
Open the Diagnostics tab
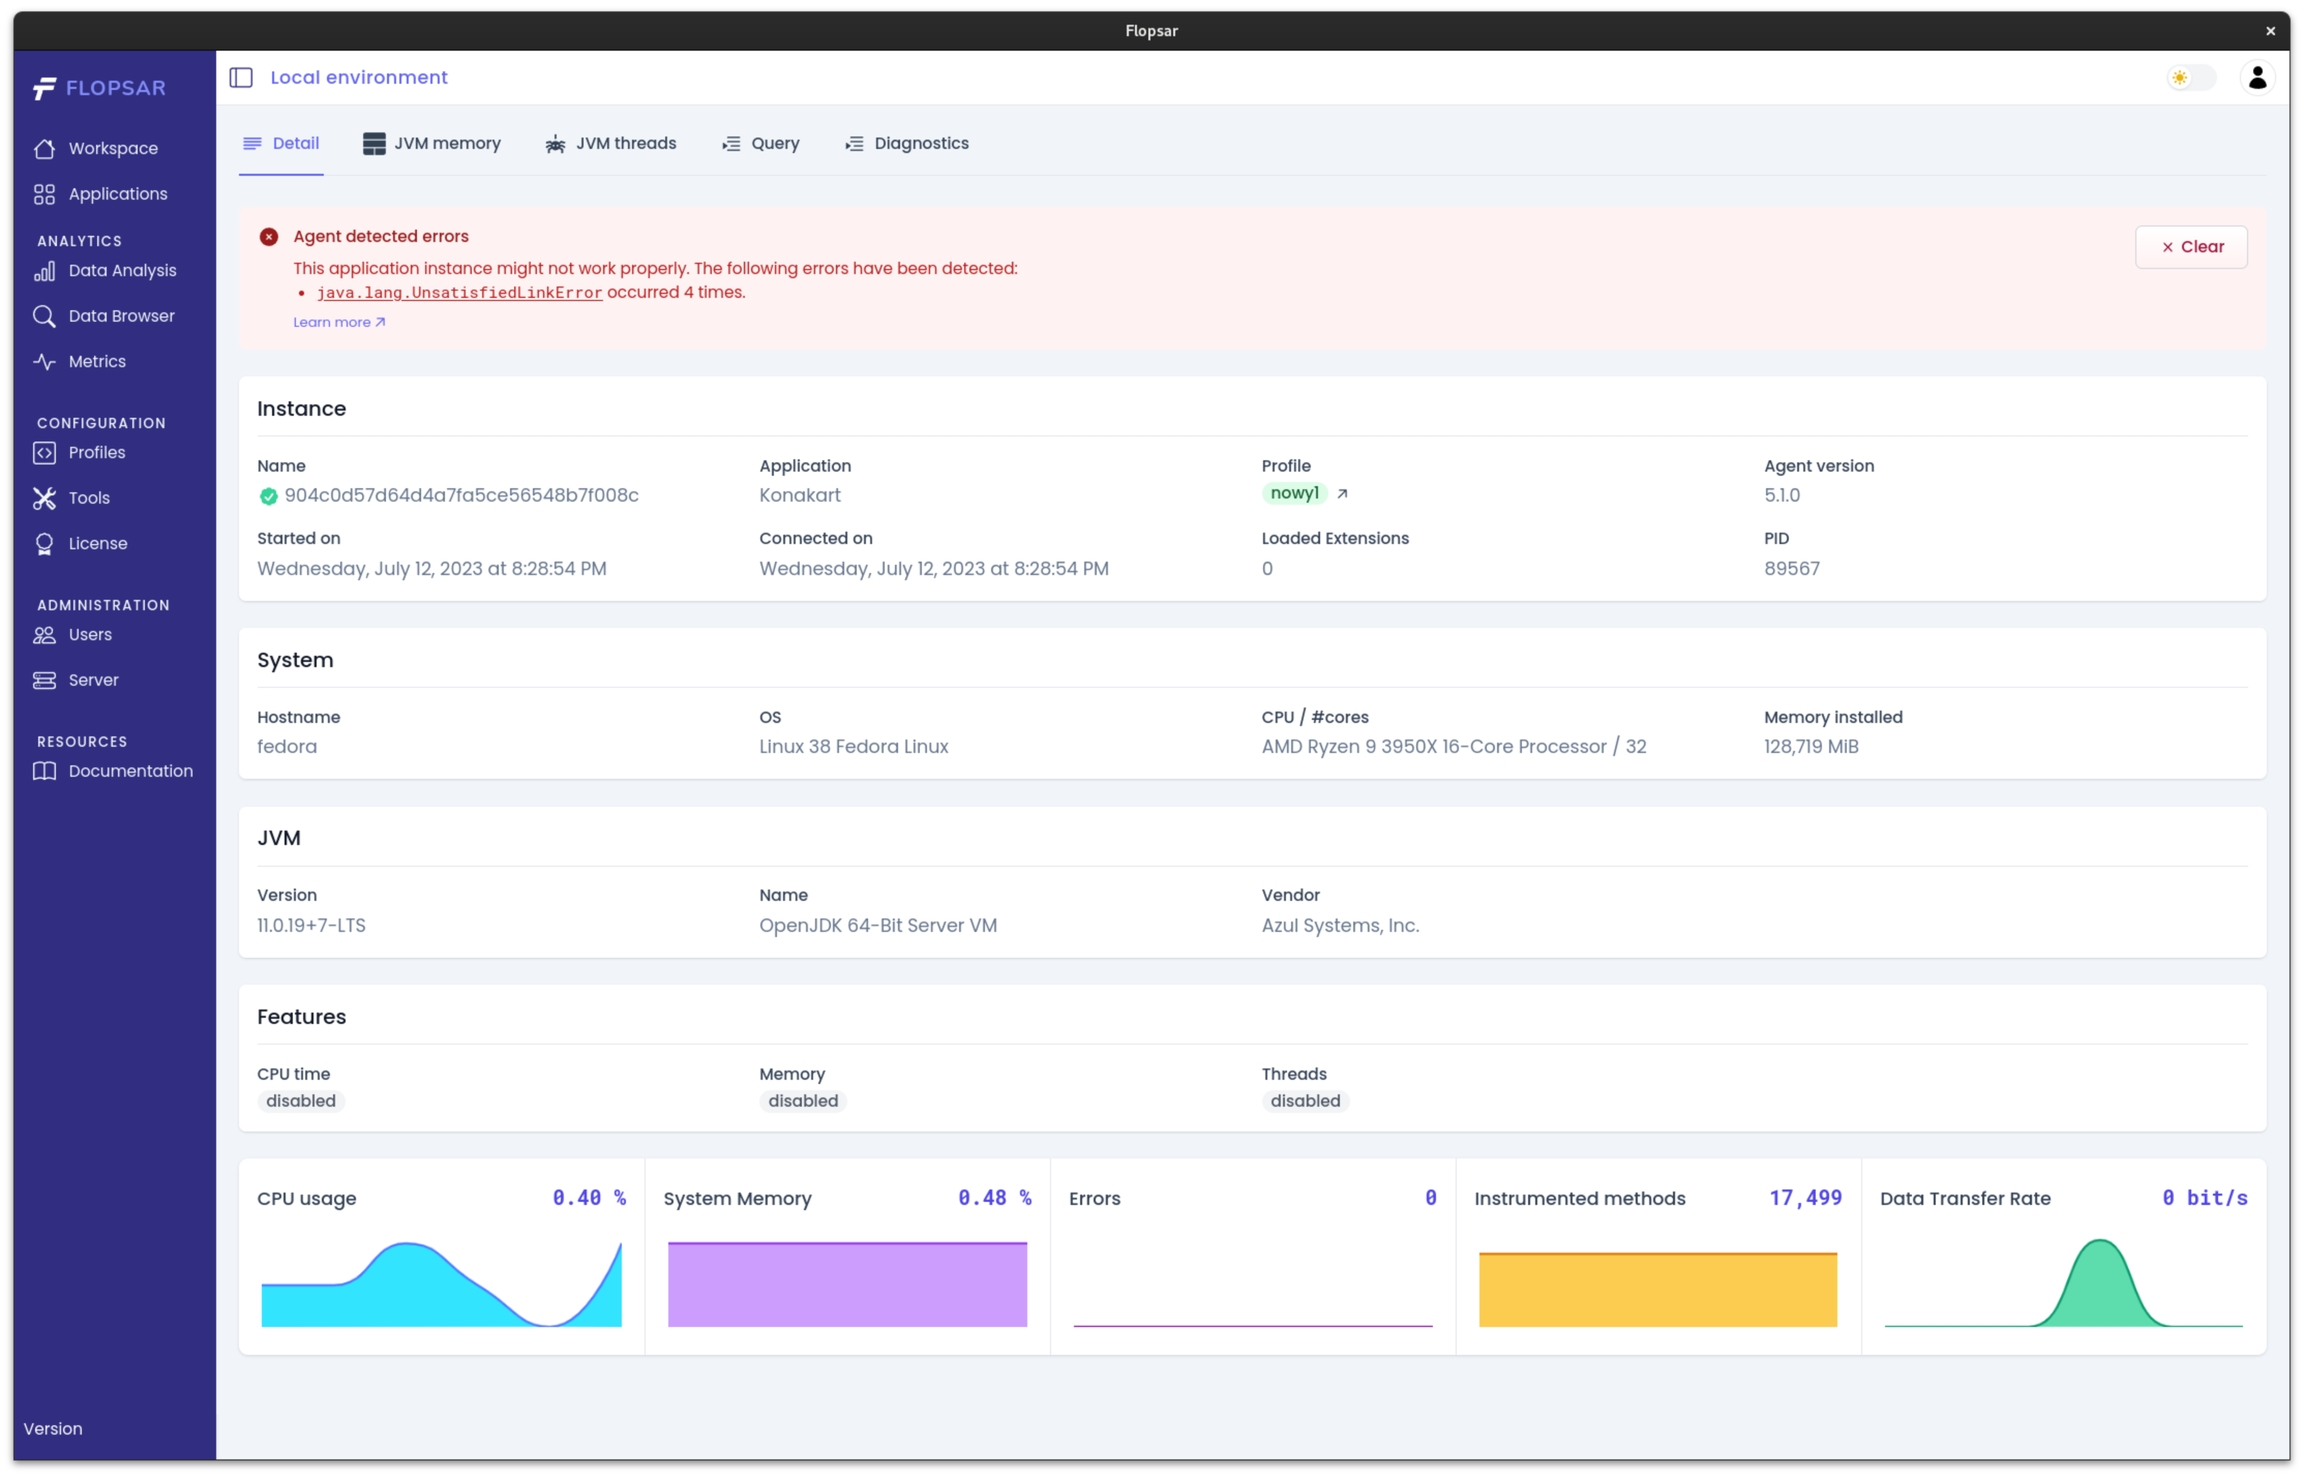pos(906,144)
